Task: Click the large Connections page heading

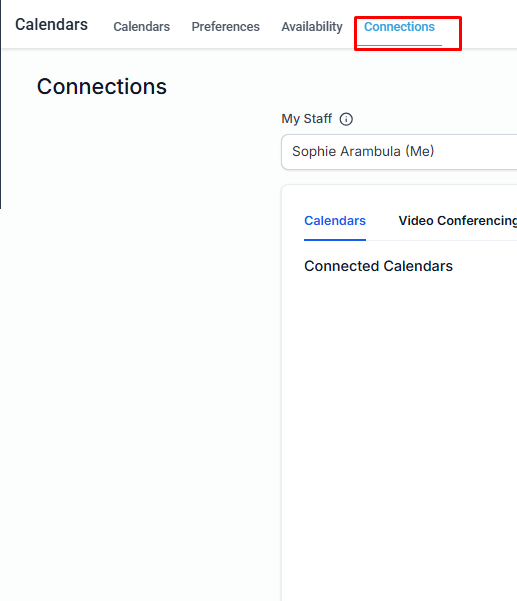Action: (102, 87)
